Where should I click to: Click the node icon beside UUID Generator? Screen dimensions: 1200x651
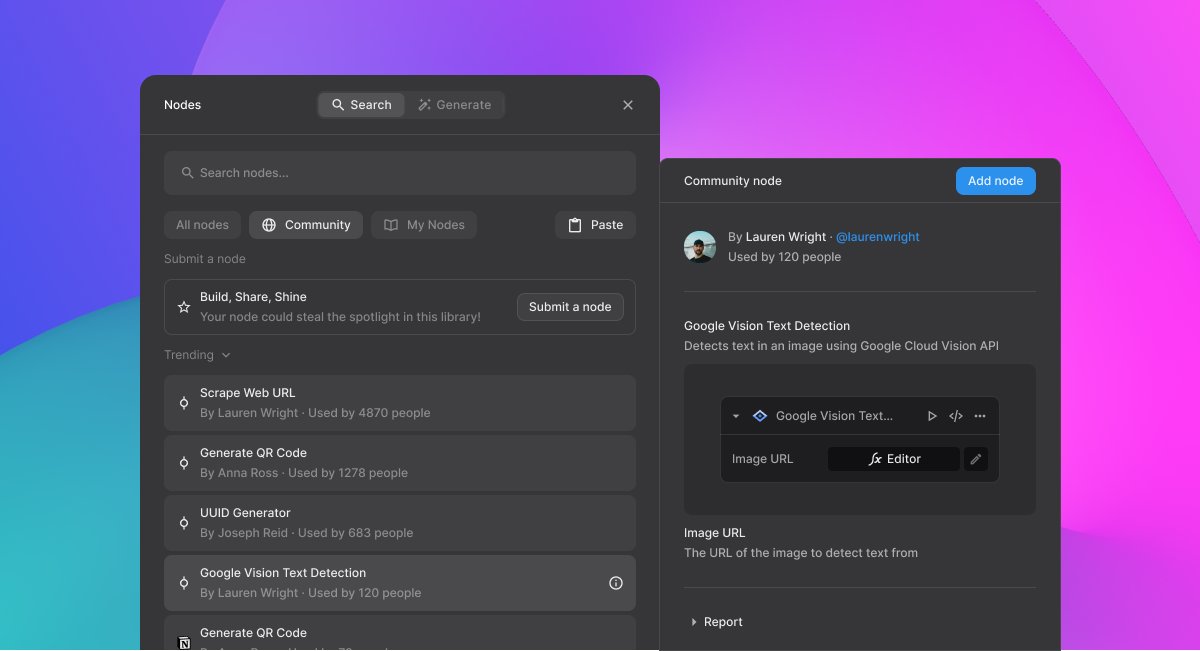click(184, 523)
